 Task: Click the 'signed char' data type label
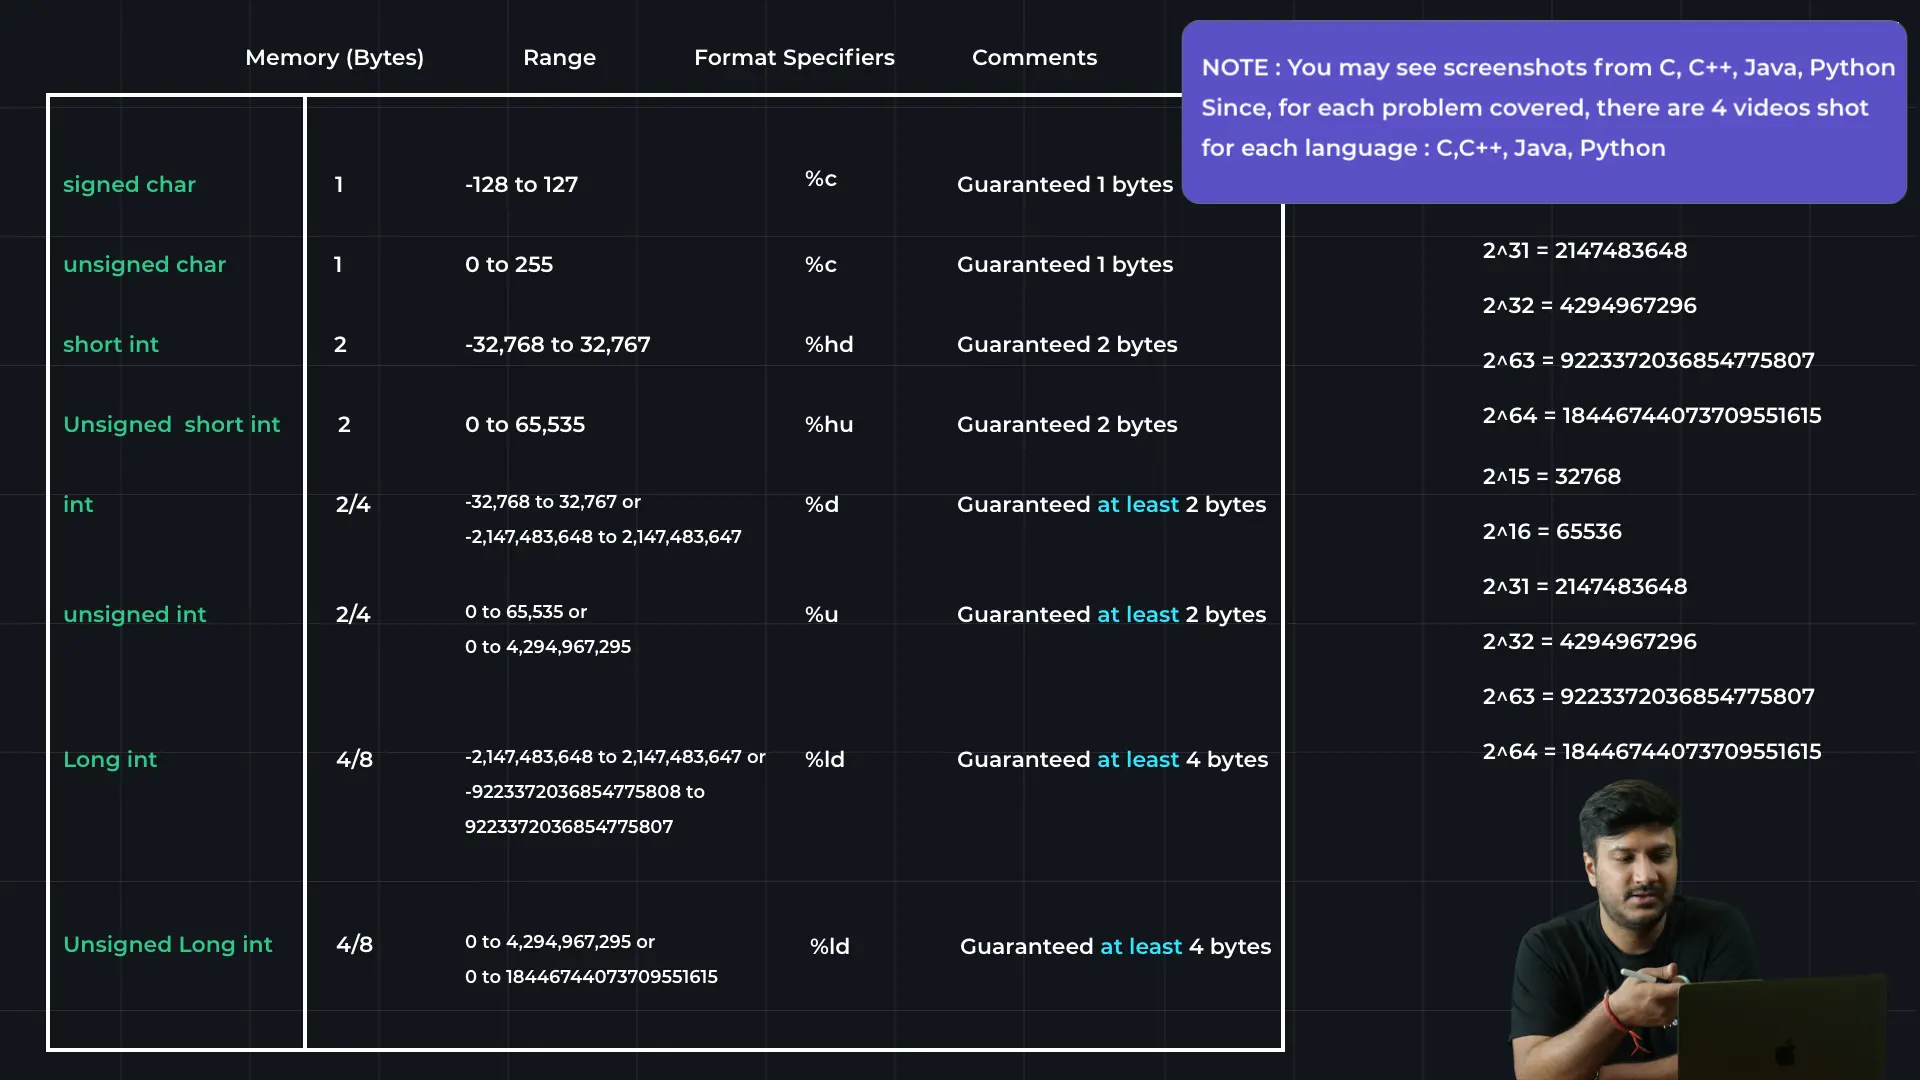point(129,184)
